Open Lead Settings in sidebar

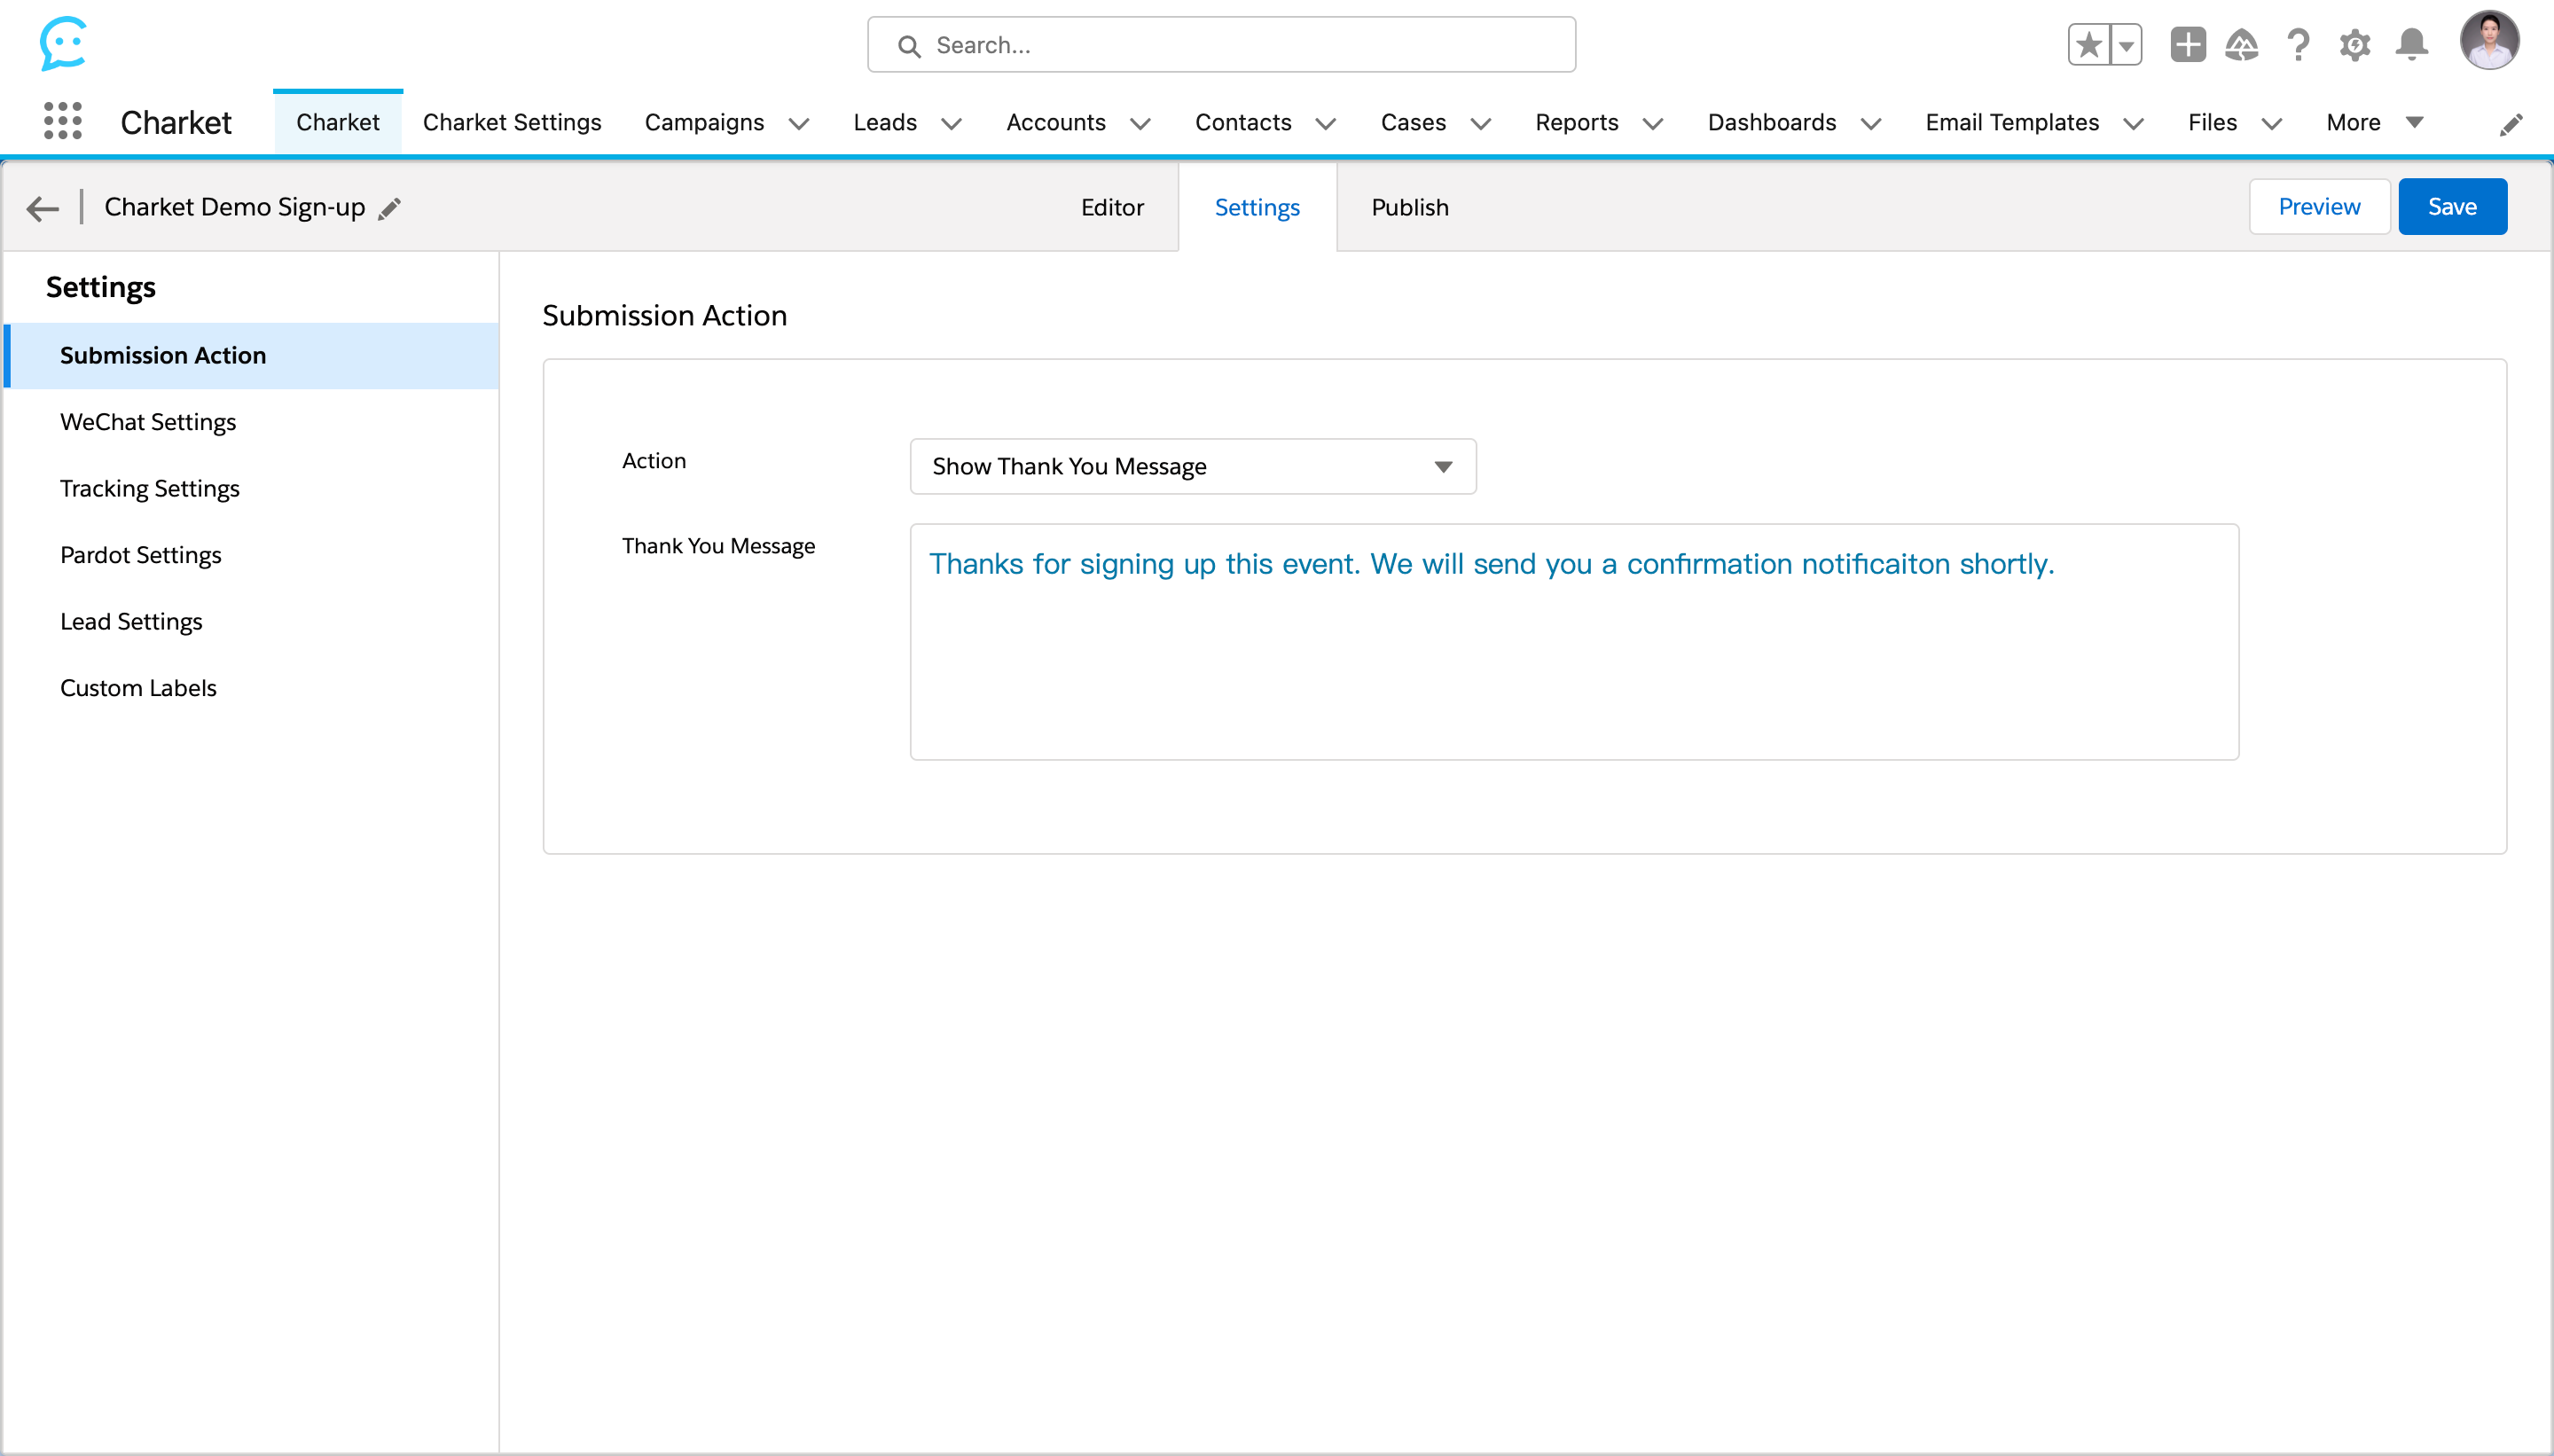(251, 621)
